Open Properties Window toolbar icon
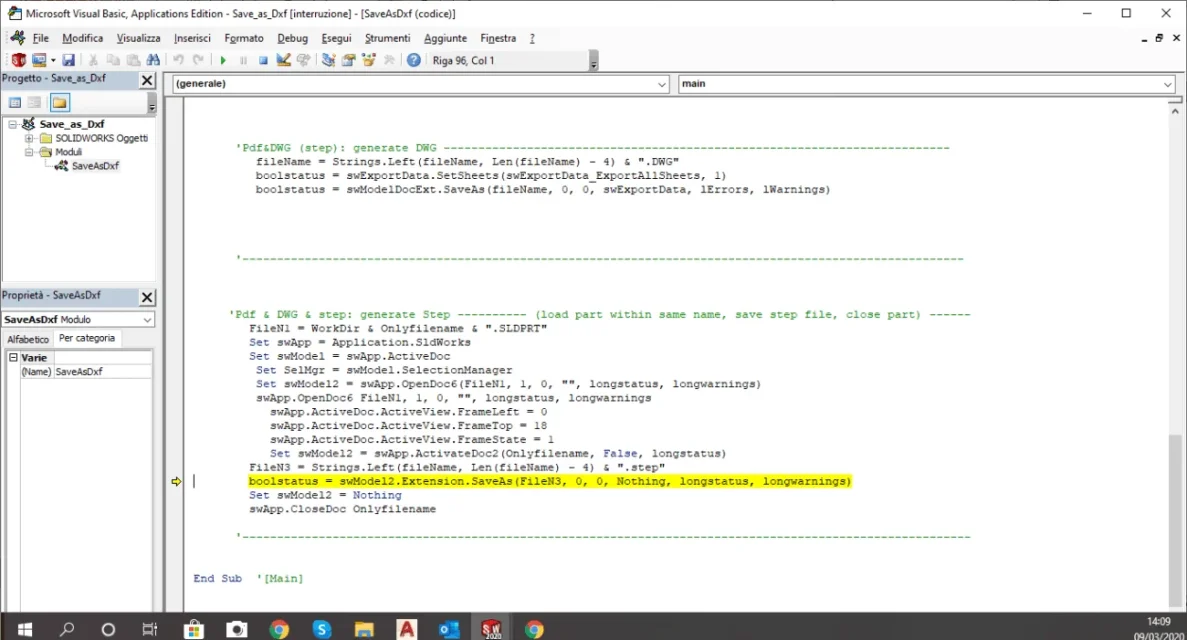The width and height of the screenshot is (1187, 640). (348, 60)
